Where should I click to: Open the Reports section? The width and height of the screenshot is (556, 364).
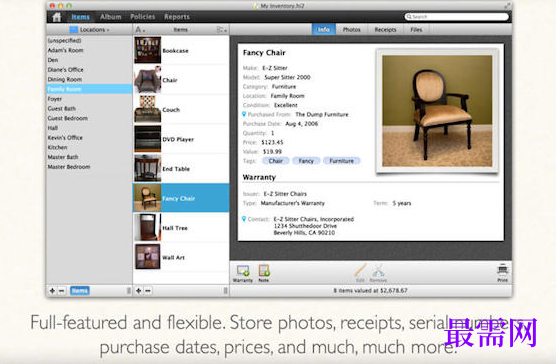[177, 17]
